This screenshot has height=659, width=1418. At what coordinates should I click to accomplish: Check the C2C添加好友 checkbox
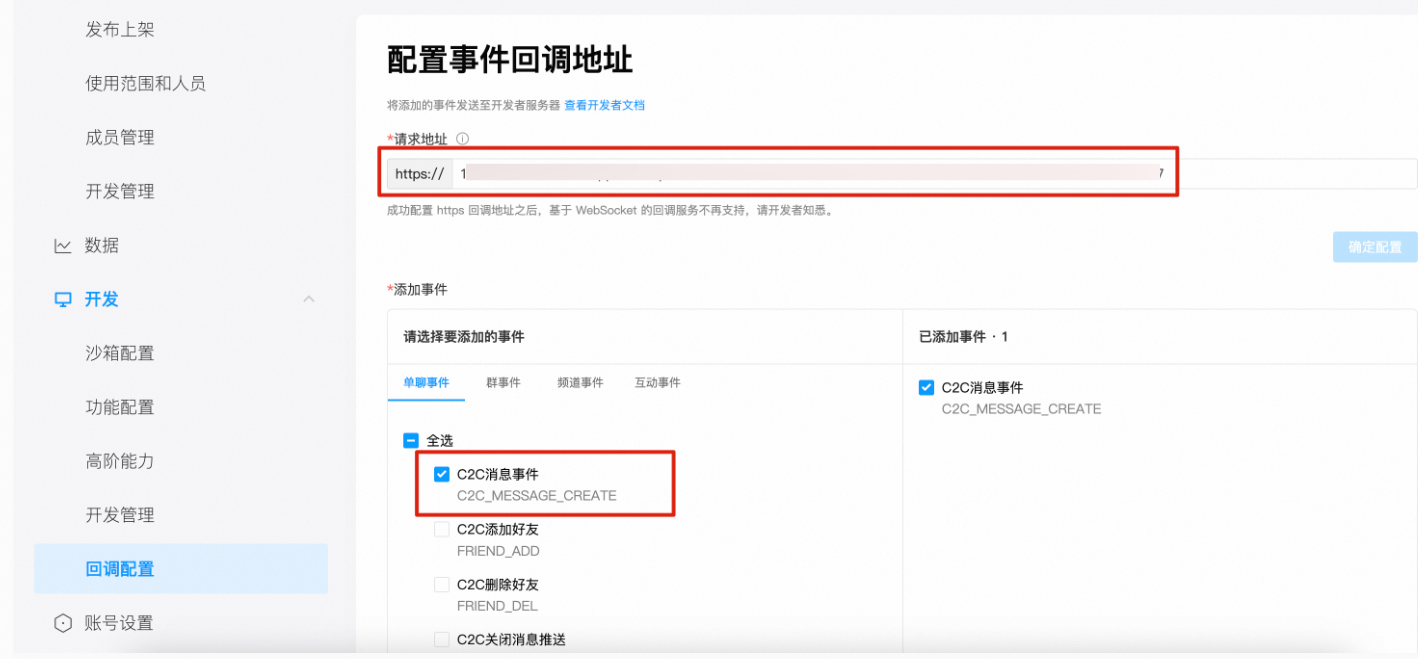click(x=441, y=529)
